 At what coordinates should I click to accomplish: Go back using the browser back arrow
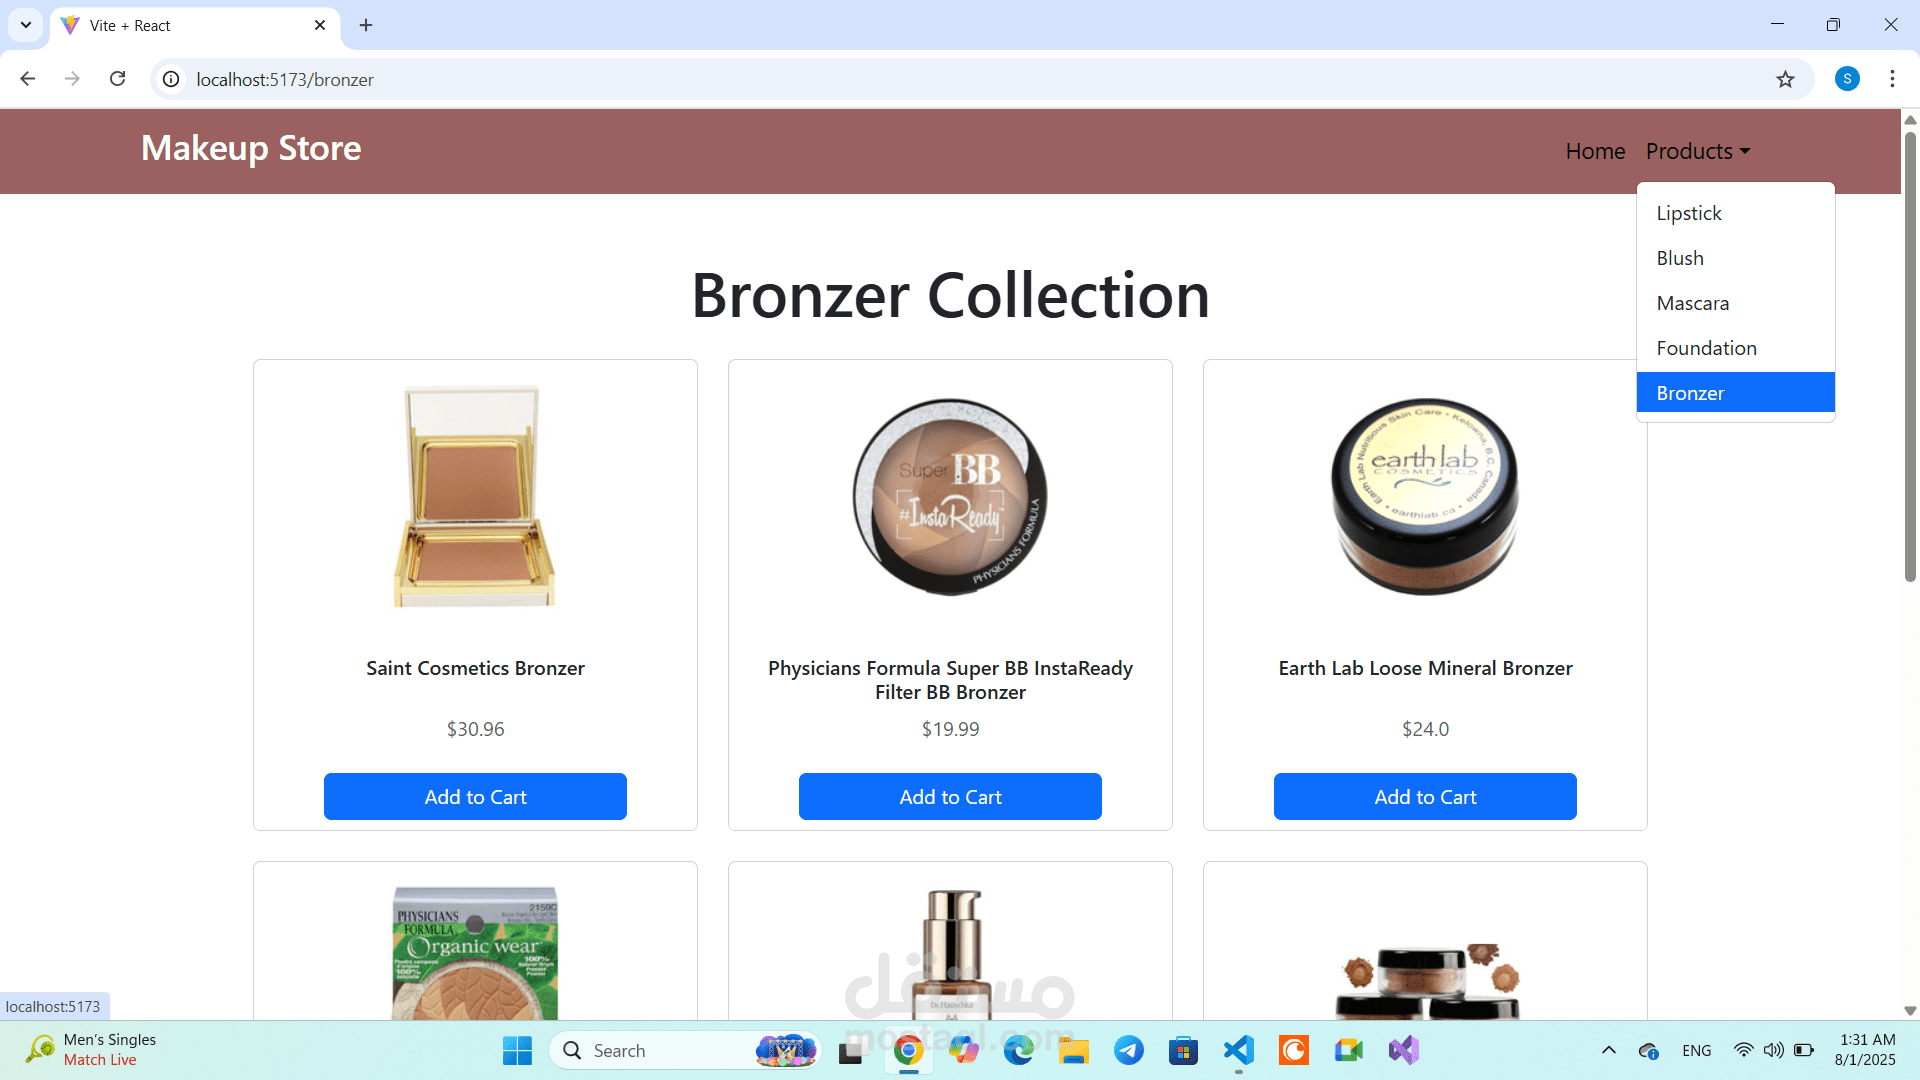click(x=28, y=79)
